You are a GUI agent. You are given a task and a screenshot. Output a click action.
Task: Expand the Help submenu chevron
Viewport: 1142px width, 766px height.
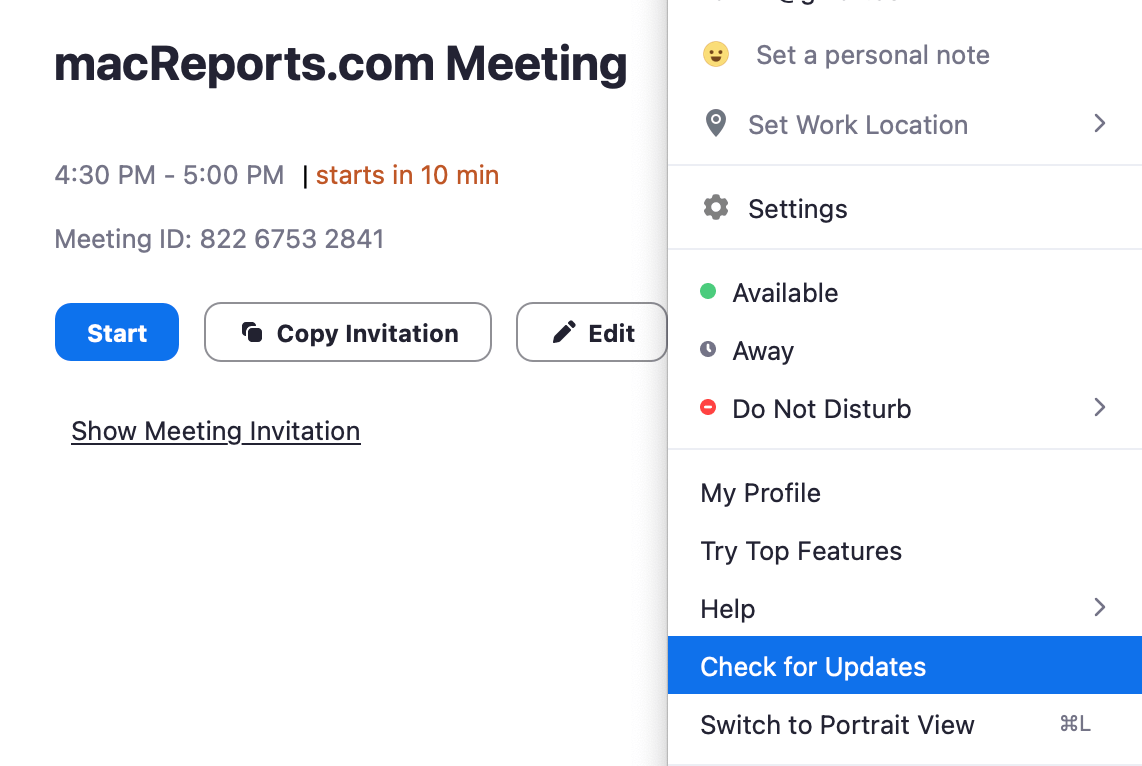tap(1100, 607)
